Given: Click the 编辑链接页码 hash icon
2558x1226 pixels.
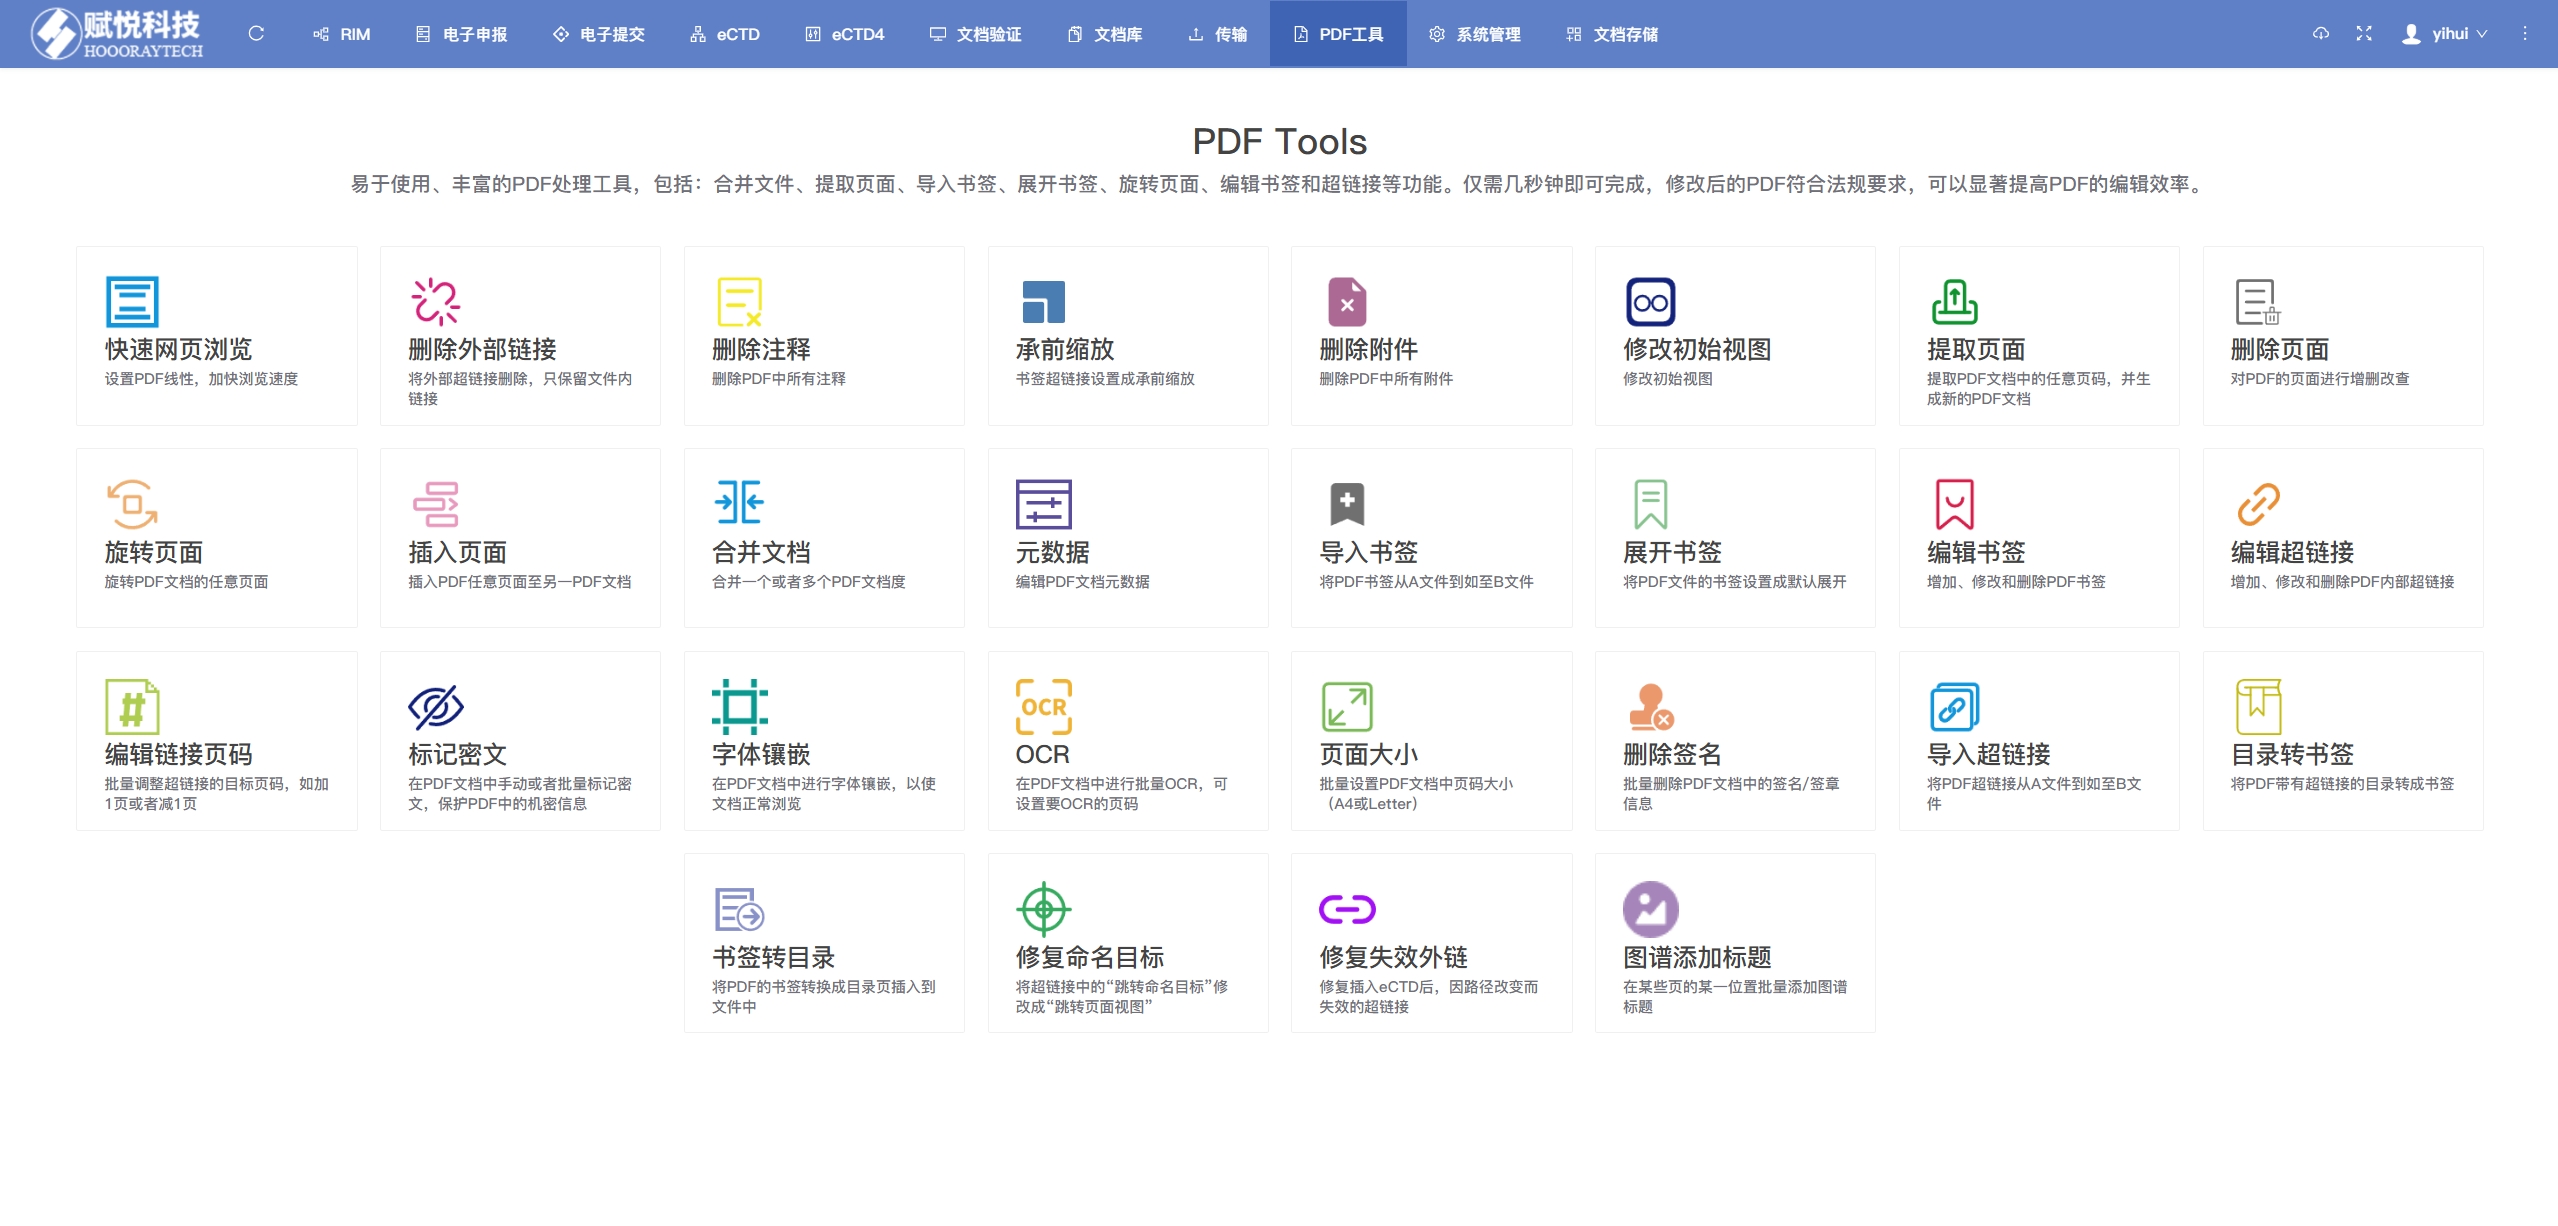Looking at the screenshot, I should pyautogui.click(x=132, y=707).
